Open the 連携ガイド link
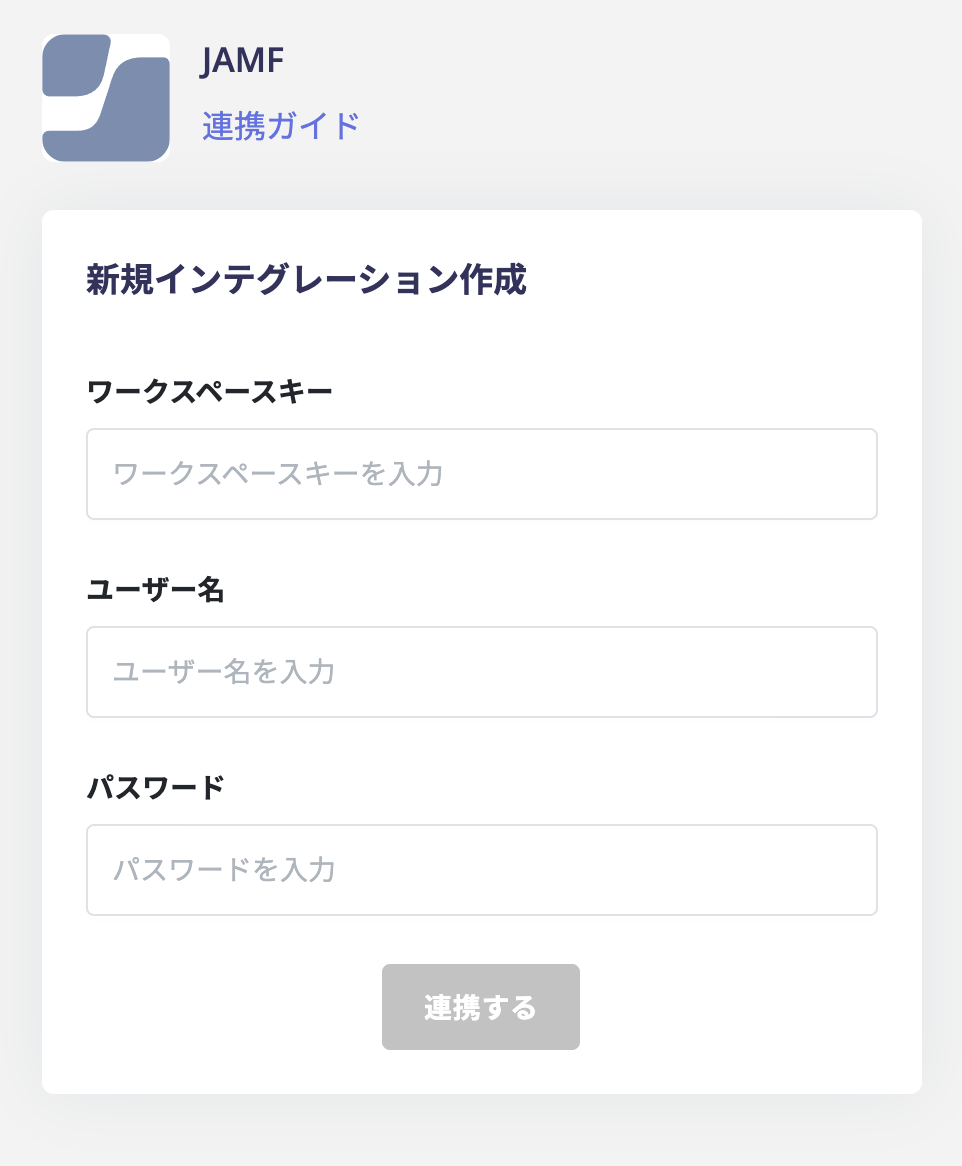 click(x=280, y=126)
